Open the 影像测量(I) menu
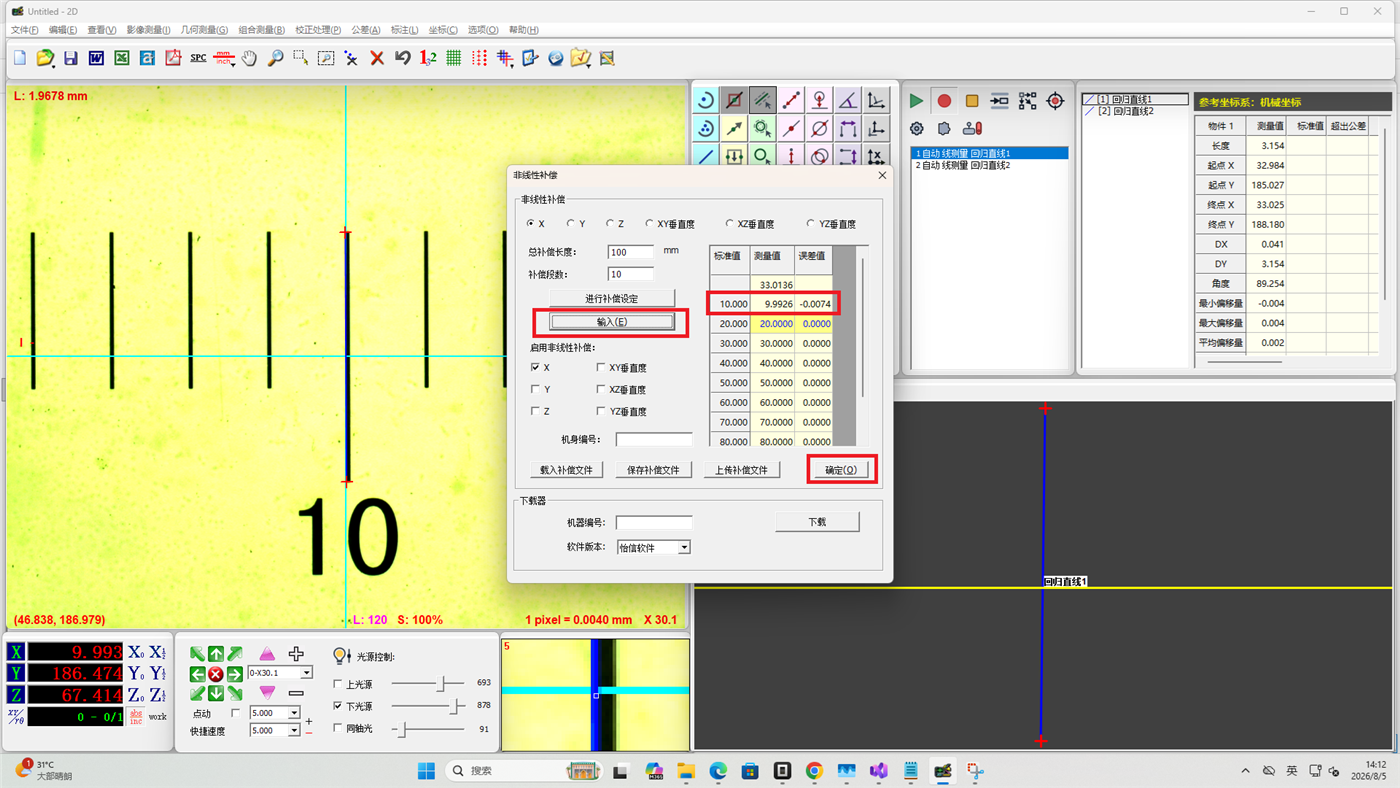The width and height of the screenshot is (1400, 788). 148,30
